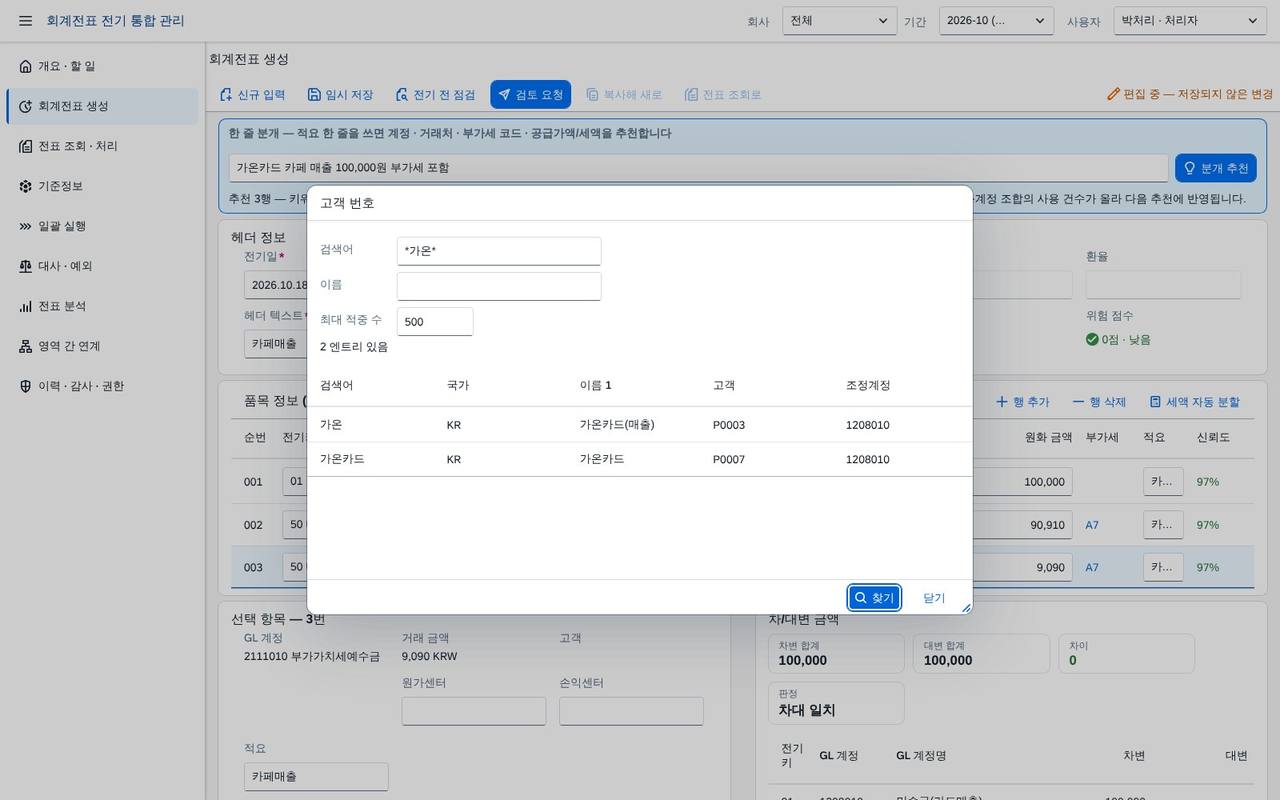Click the 최대 적중 수 field
This screenshot has height=800, width=1280.
pos(435,321)
